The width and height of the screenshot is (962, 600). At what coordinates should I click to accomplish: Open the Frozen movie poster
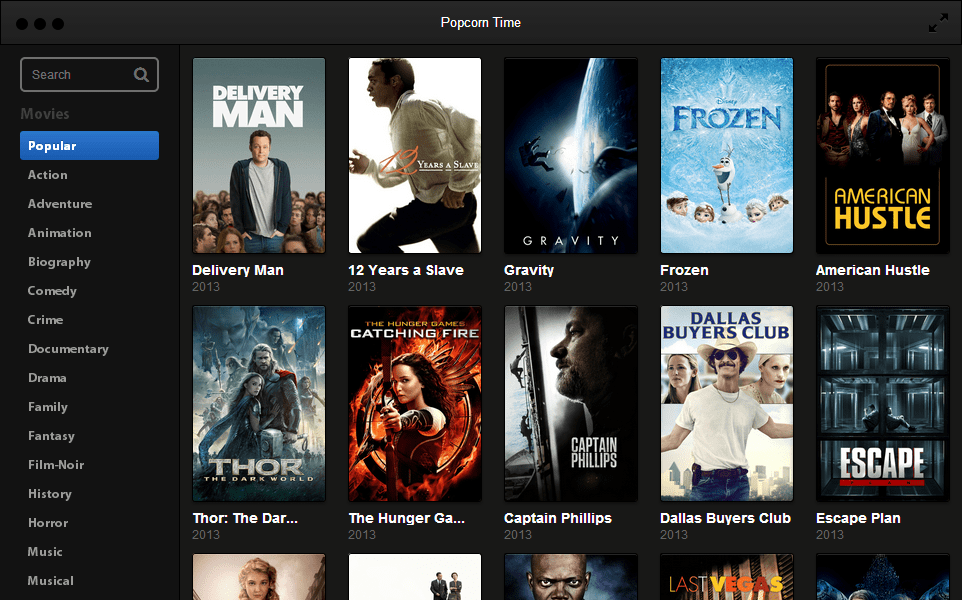tap(727, 155)
